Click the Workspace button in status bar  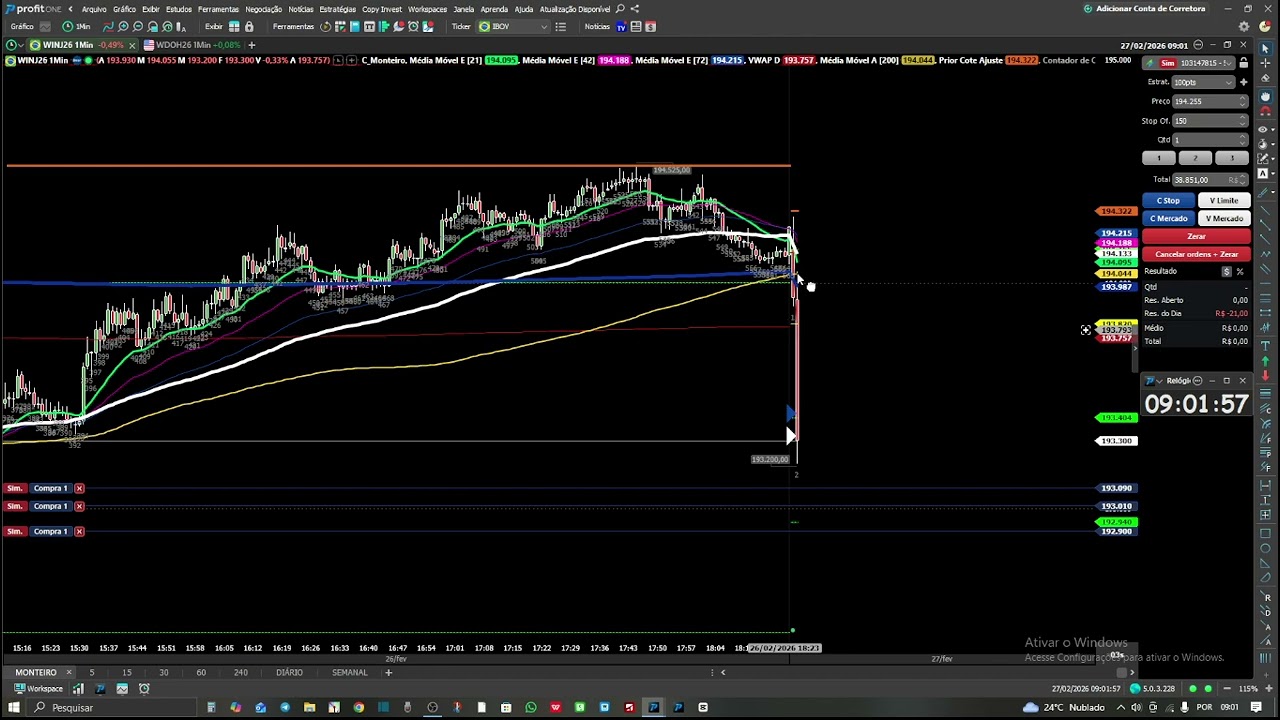point(38,689)
